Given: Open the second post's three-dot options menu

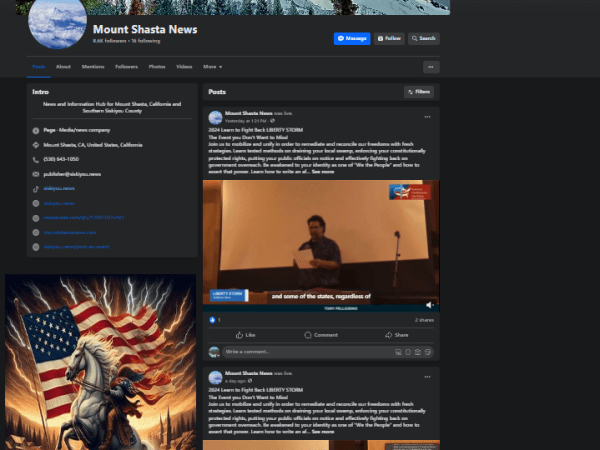Looking at the screenshot, I should tap(427, 377).
